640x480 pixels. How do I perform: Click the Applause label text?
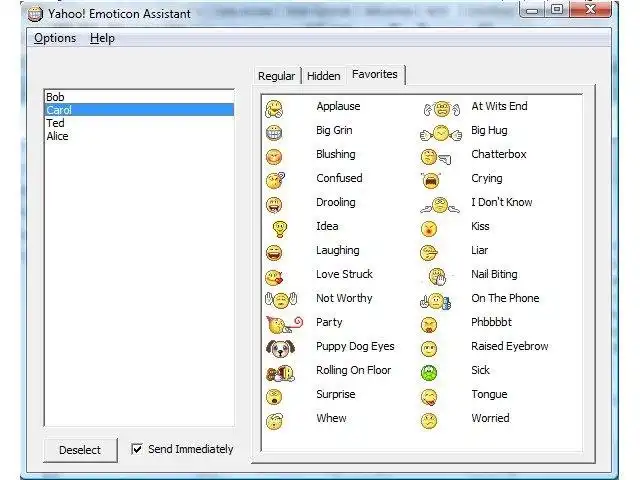coord(338,107)
